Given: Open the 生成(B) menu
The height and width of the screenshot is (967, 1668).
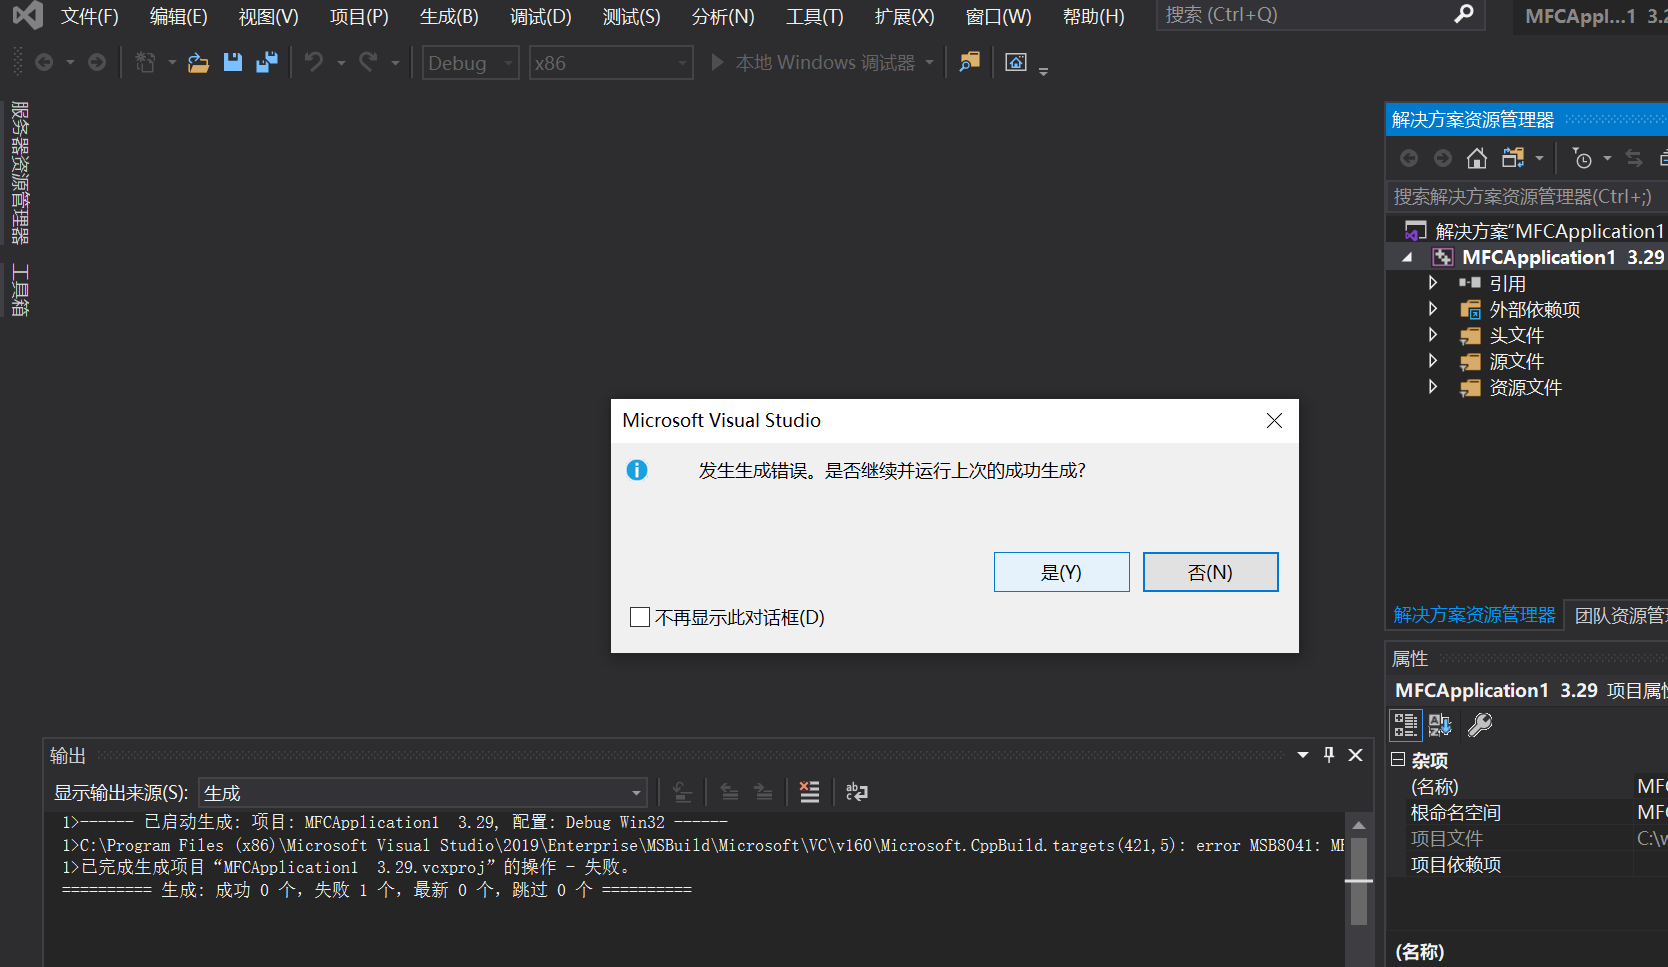Looking at the screenshot, I should tap(448, 16).
